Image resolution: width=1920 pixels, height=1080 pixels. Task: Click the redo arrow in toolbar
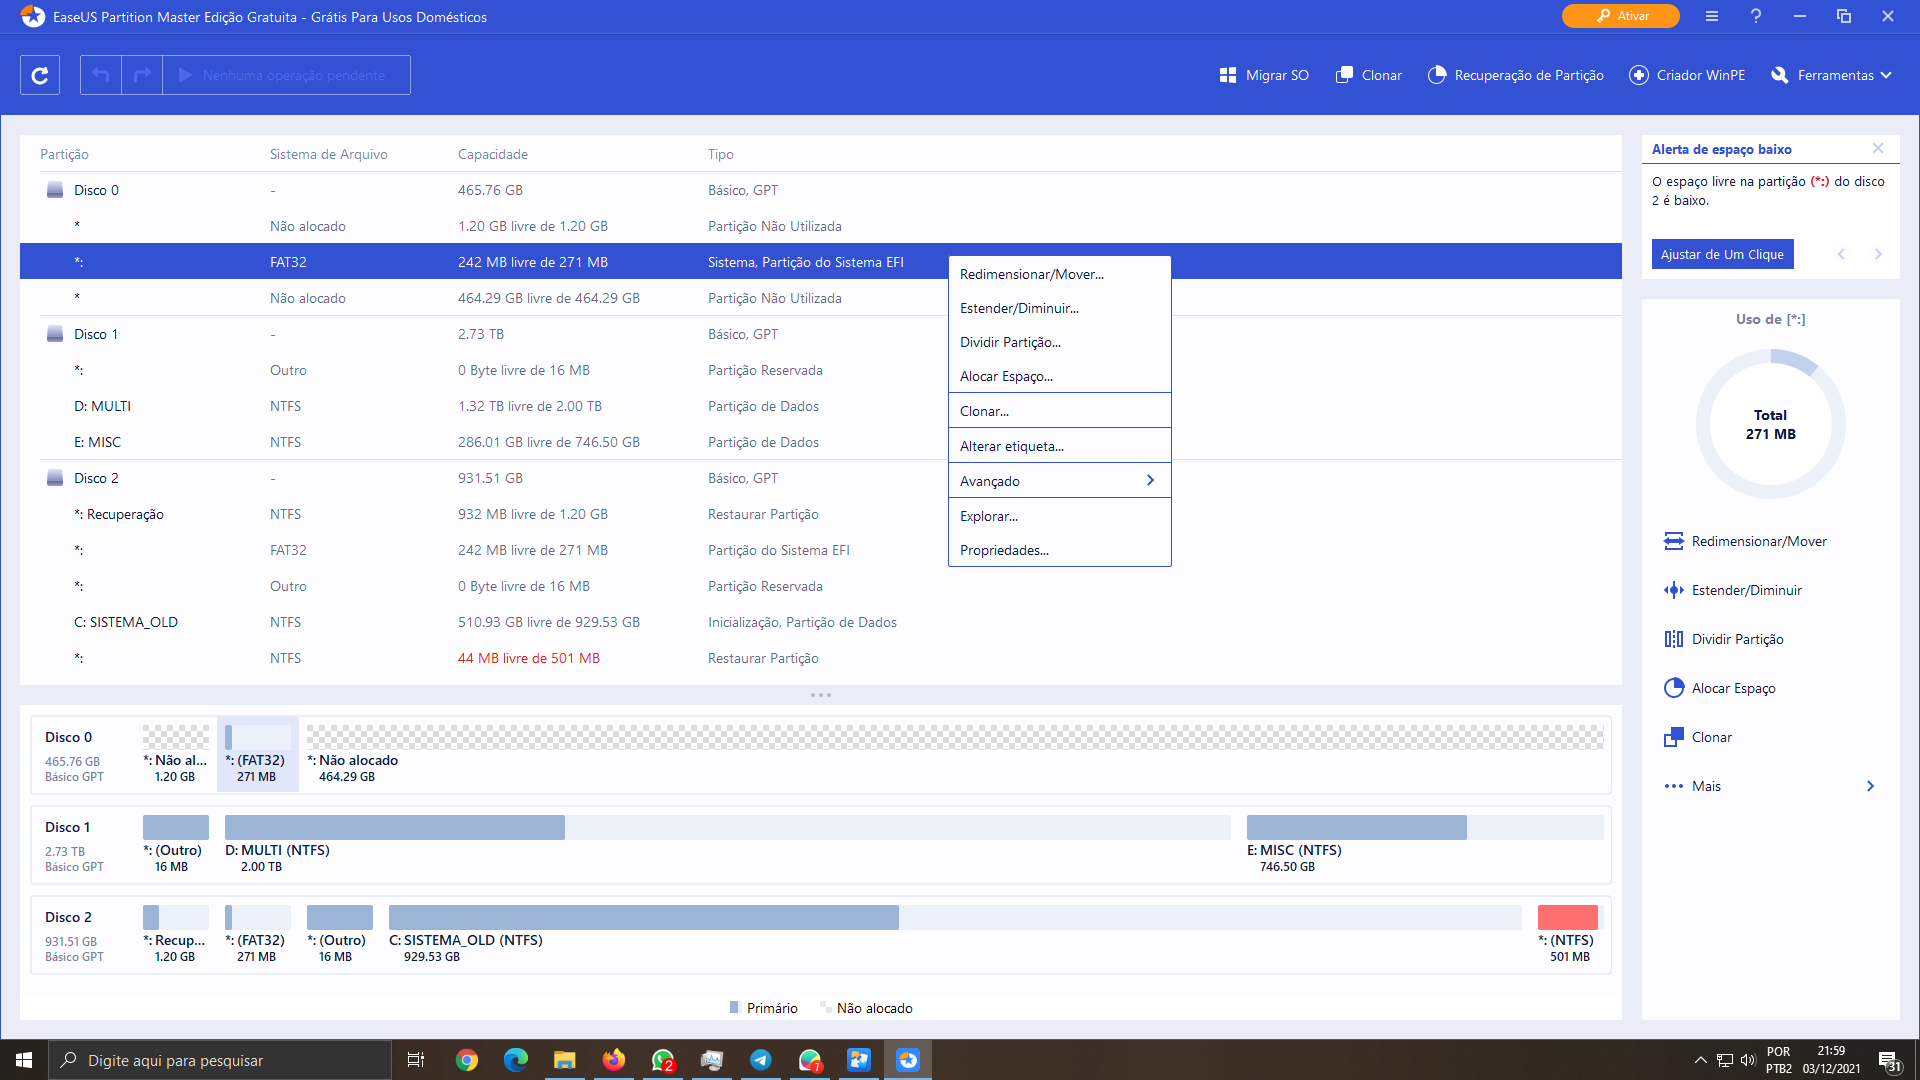click(142, 75)
